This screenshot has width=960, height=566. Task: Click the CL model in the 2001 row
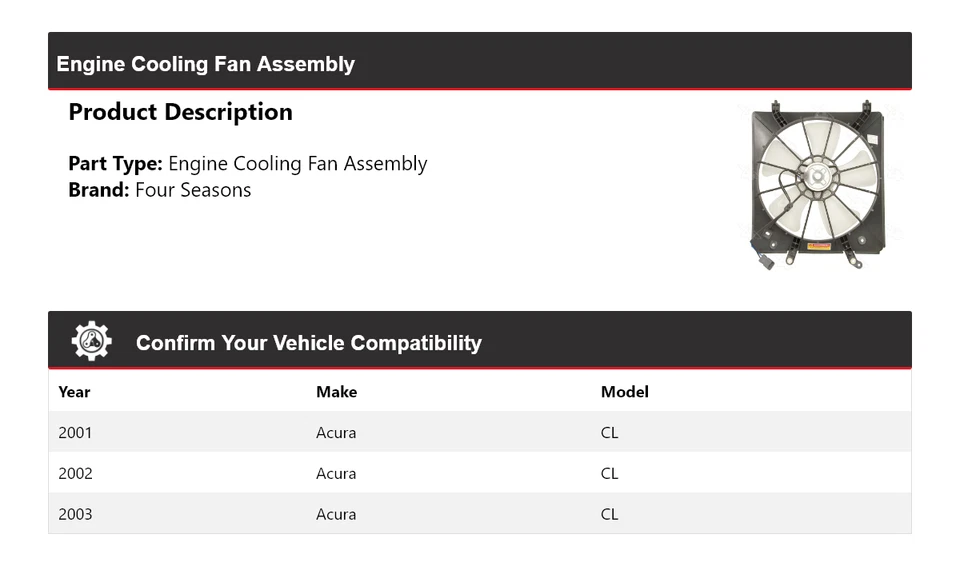609,433
